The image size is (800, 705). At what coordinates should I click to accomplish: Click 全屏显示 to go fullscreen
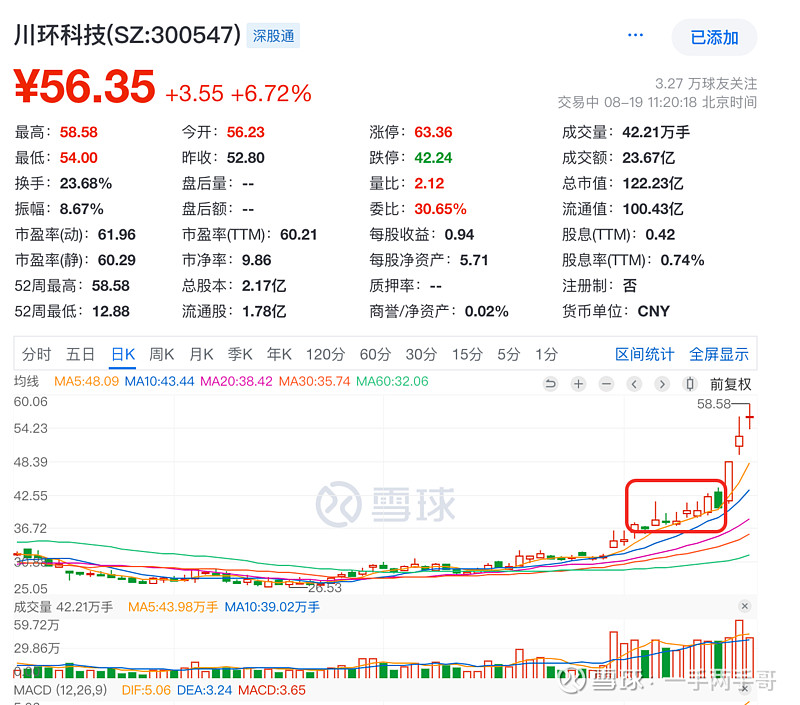pyautogui.click(x=718, y=354)
